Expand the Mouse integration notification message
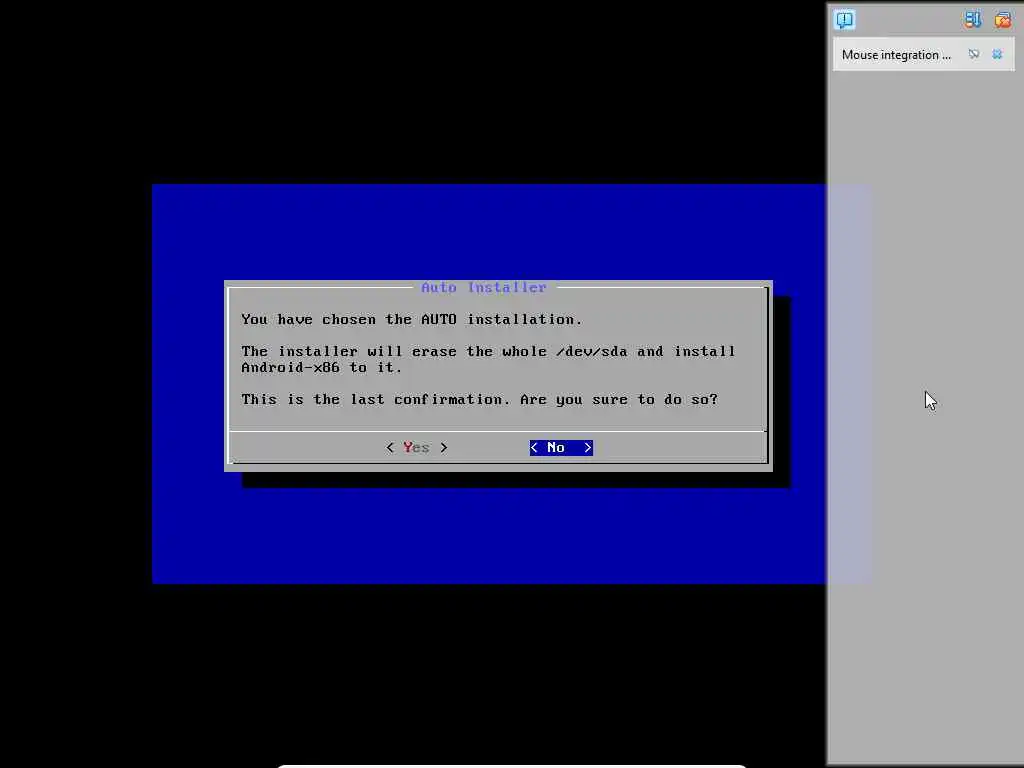Viewport: 1024px width, 768px height. pos(895,55)
